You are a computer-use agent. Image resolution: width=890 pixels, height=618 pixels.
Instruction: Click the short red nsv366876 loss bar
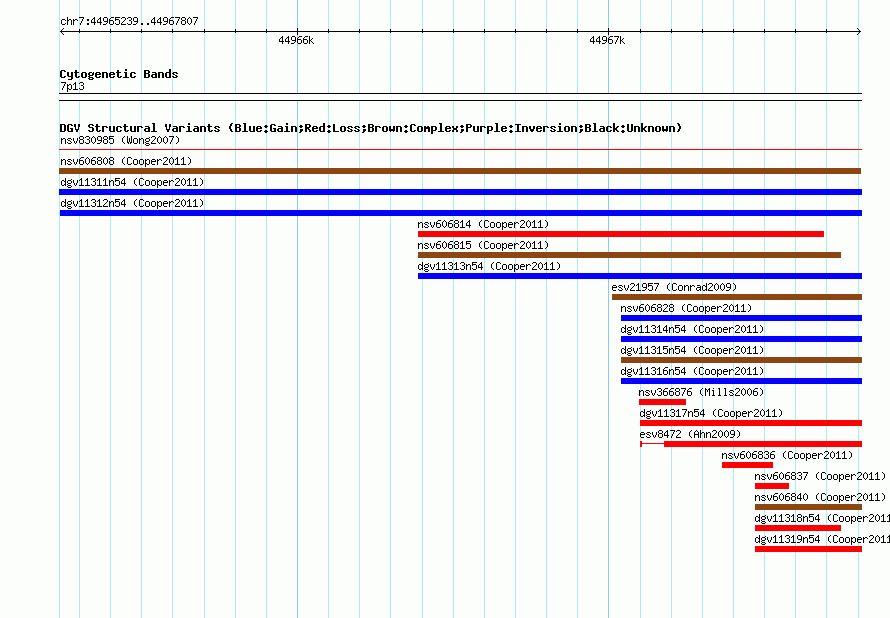(662, 402)
